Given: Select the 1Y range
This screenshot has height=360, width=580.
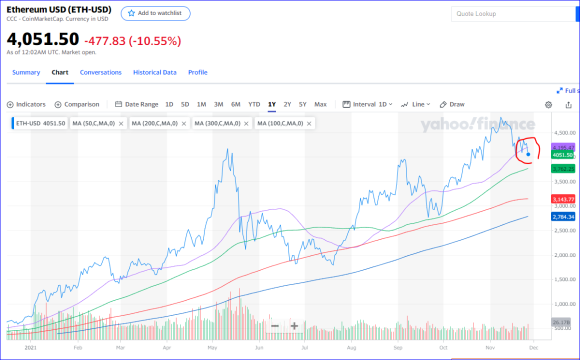Looking at the screenshot, I should point(272,104).
